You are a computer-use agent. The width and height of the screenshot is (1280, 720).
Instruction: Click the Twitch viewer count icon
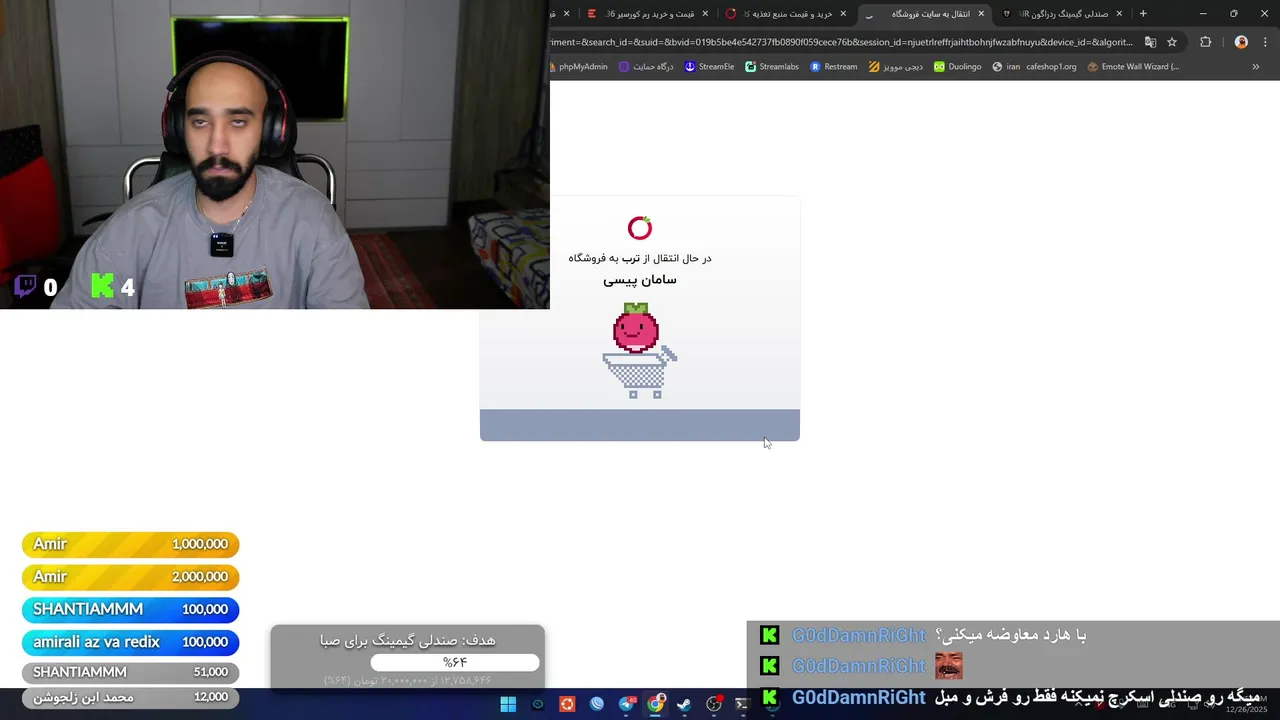pos(26,287)
